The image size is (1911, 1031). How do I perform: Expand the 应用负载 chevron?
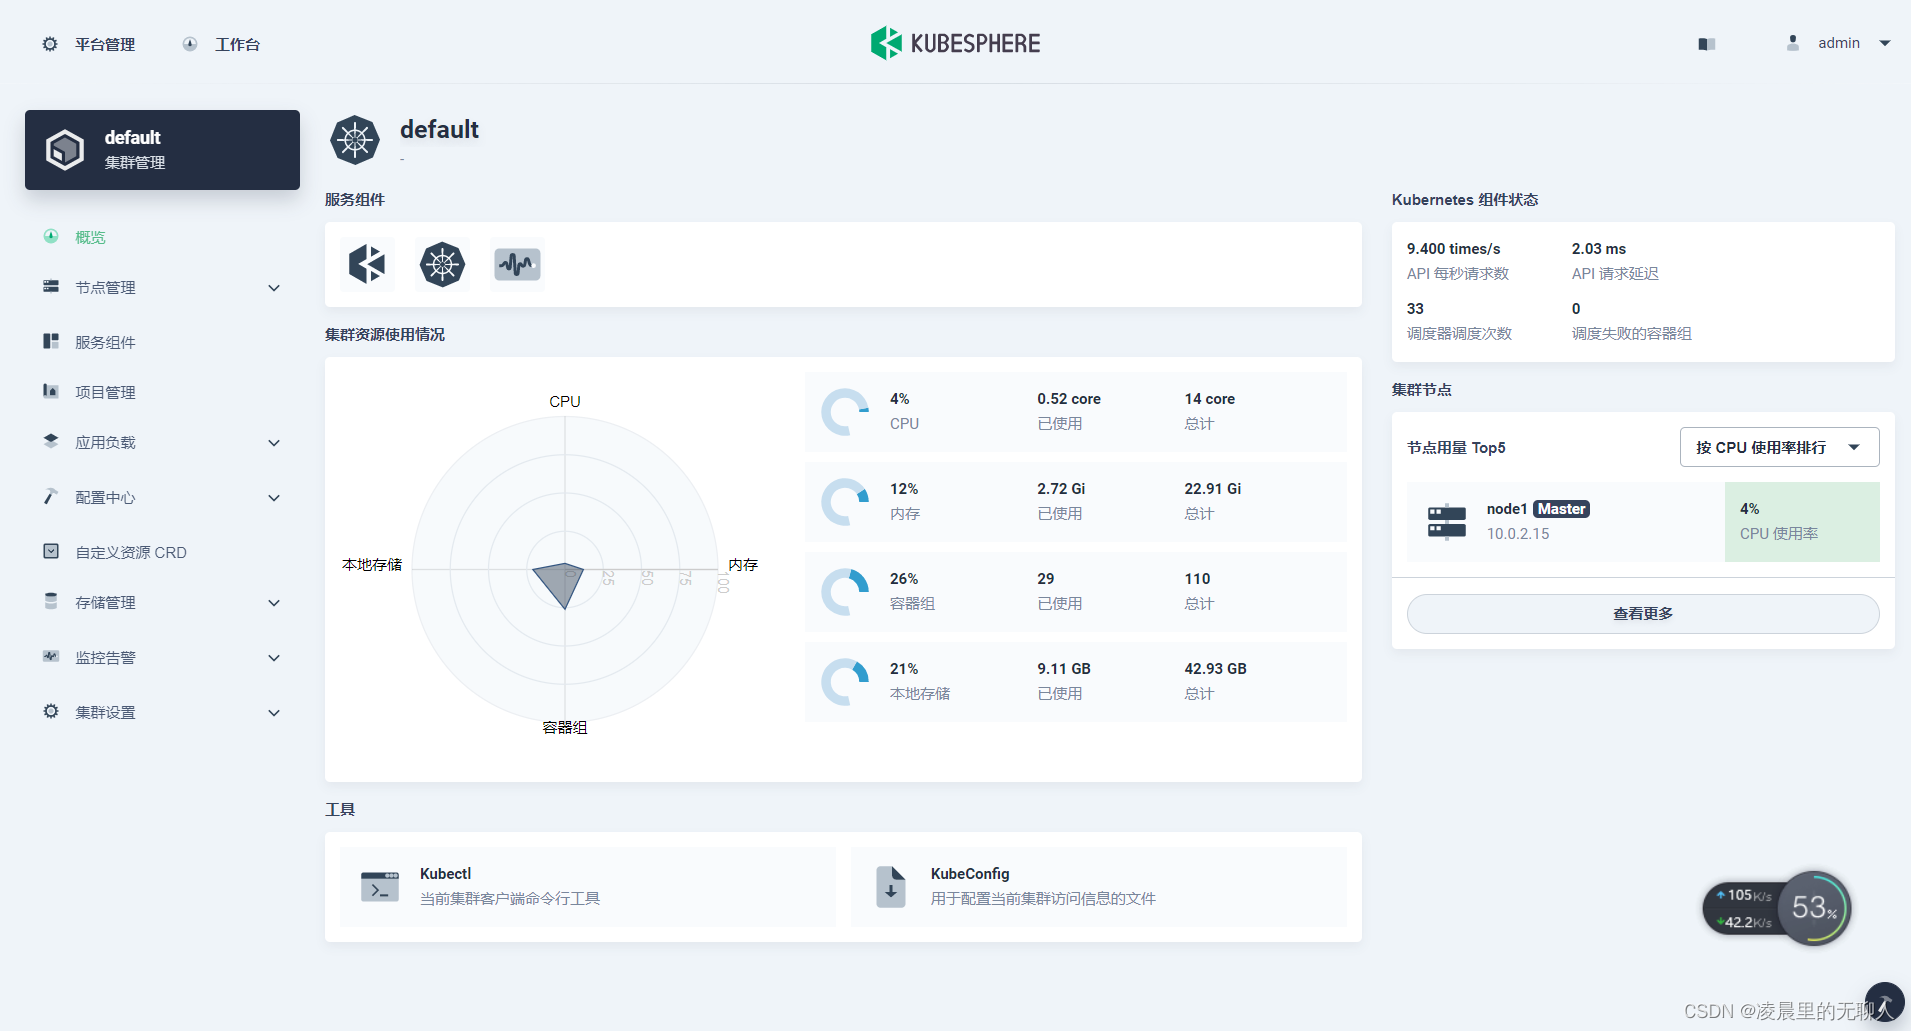tap(274, 443)
